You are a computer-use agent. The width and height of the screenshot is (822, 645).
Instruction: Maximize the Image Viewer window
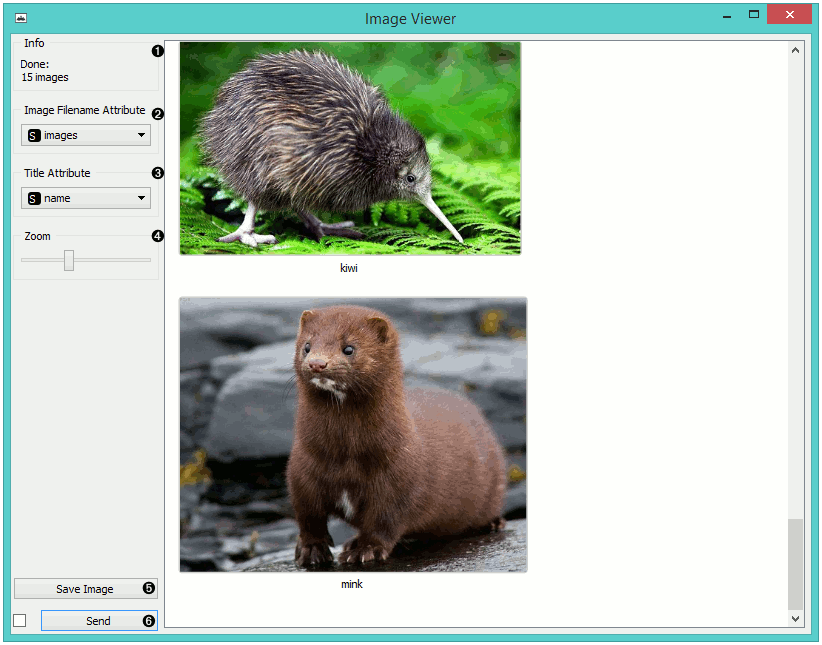click(753, 15)
